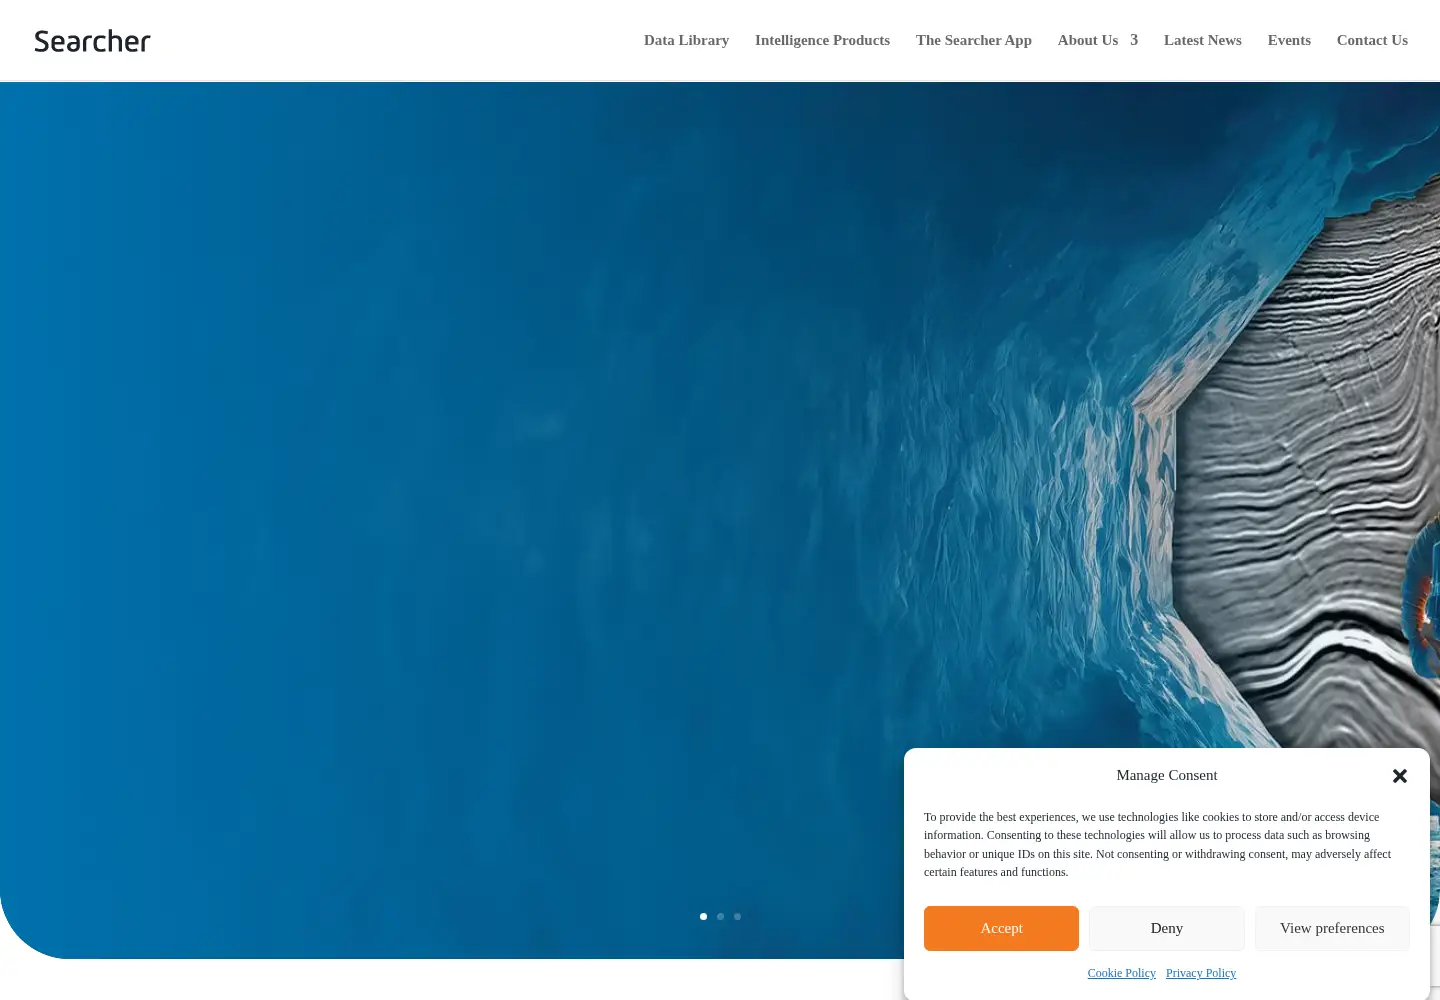This screenshot has height=1000, width=1440.
Task: Select the first slider dot
Action: [704, 916]
